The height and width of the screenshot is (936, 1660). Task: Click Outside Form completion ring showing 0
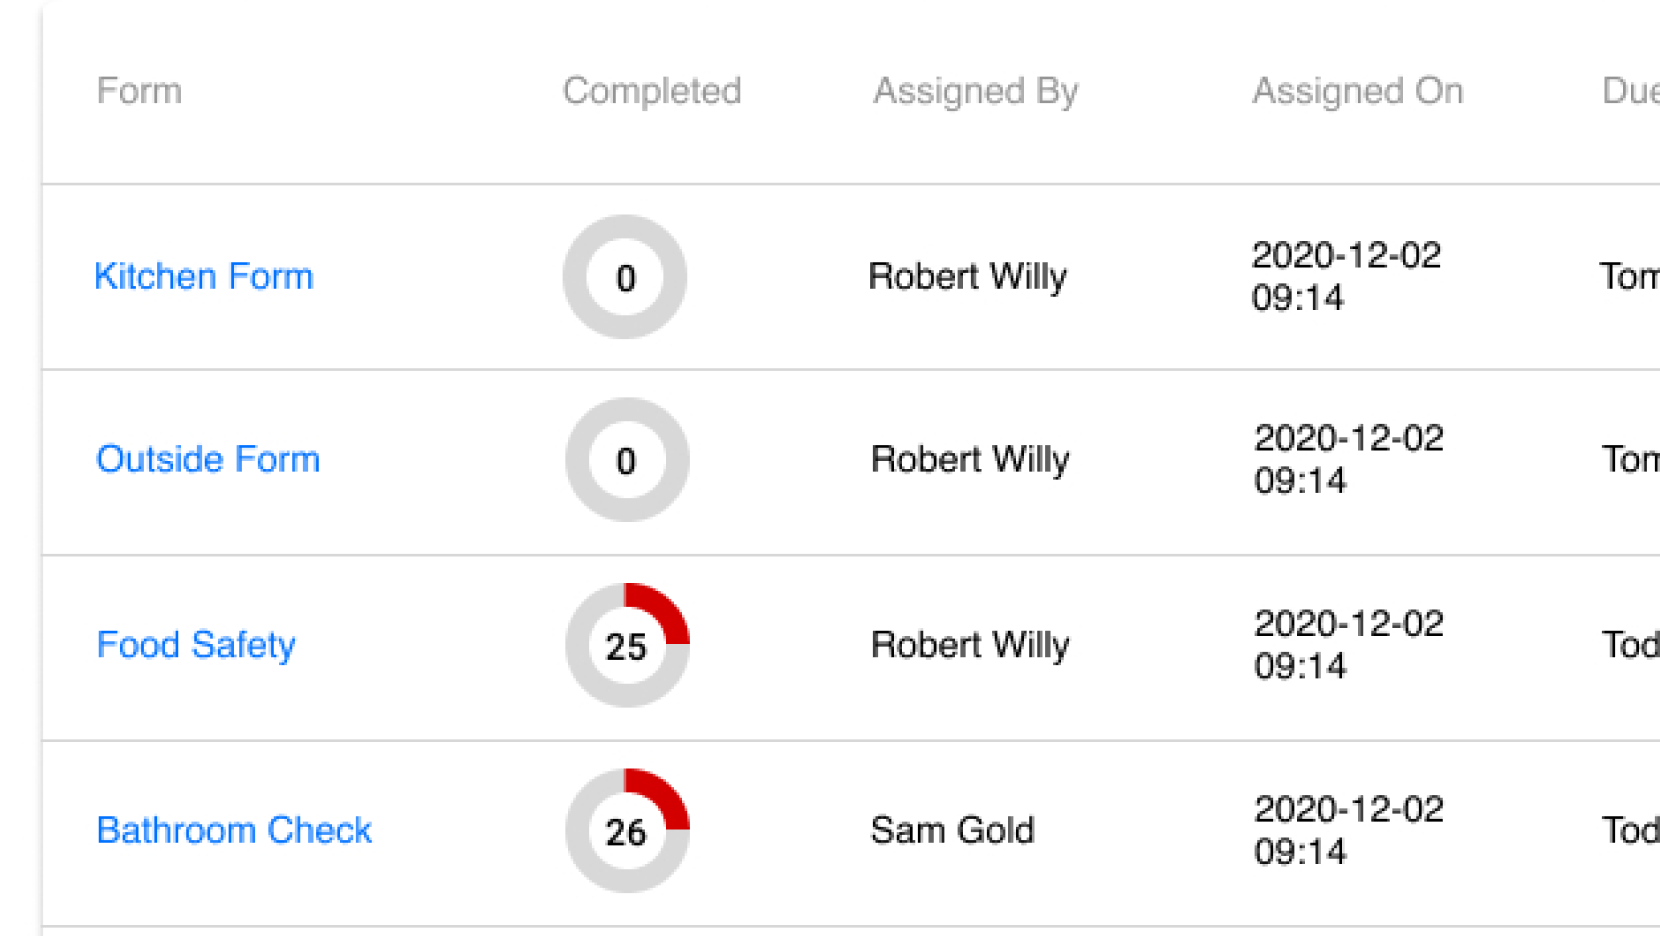626,460
